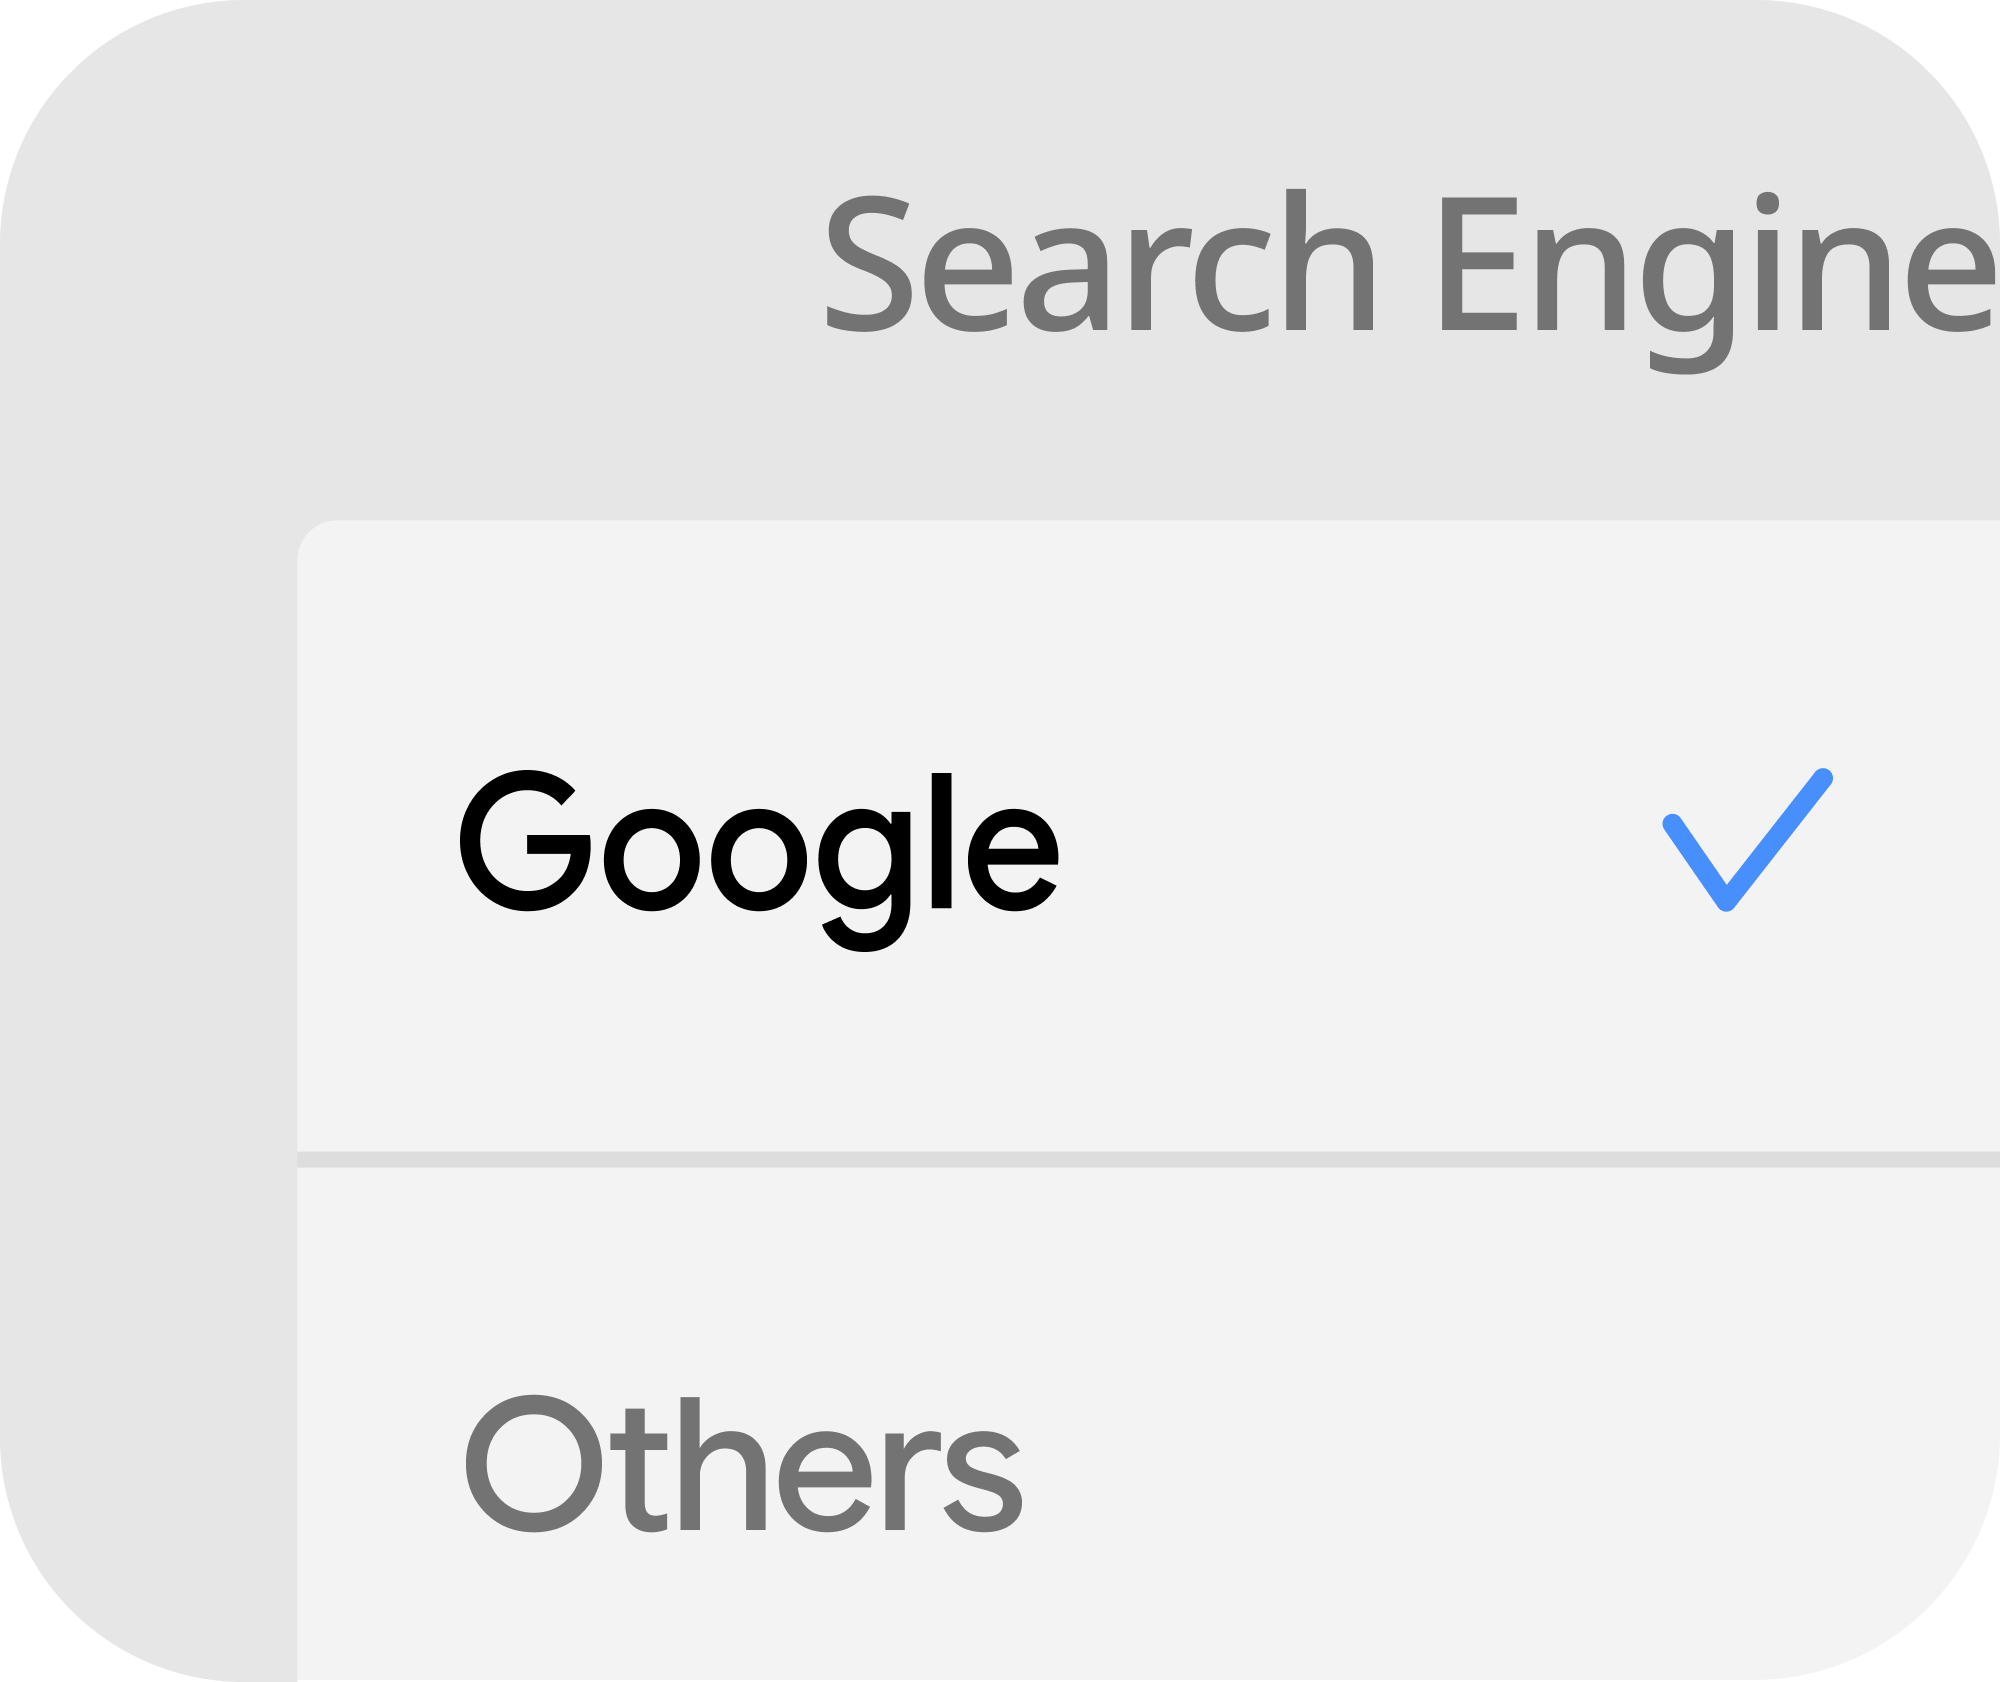The image size is (2000, 1682).
Task: Expand the Others search engines list
Action: coord(1148,1424)
